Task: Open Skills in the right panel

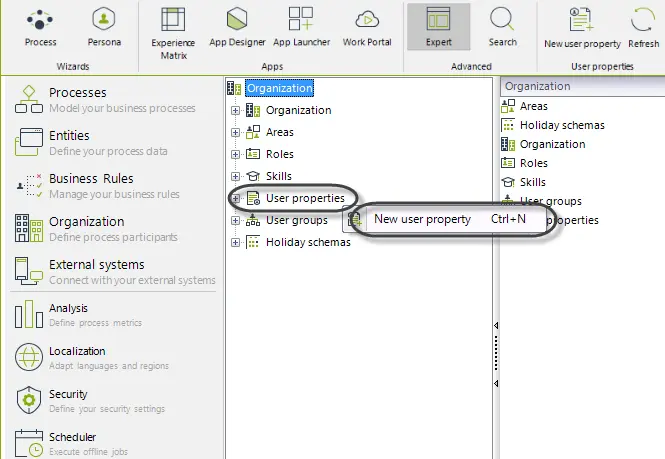Action: [x=532, y=182]
